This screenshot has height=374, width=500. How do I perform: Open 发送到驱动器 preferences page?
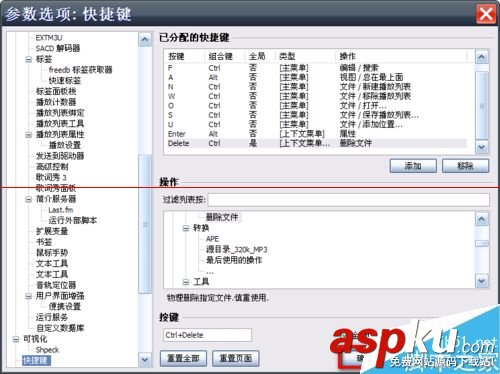click(x=60, y=156)
